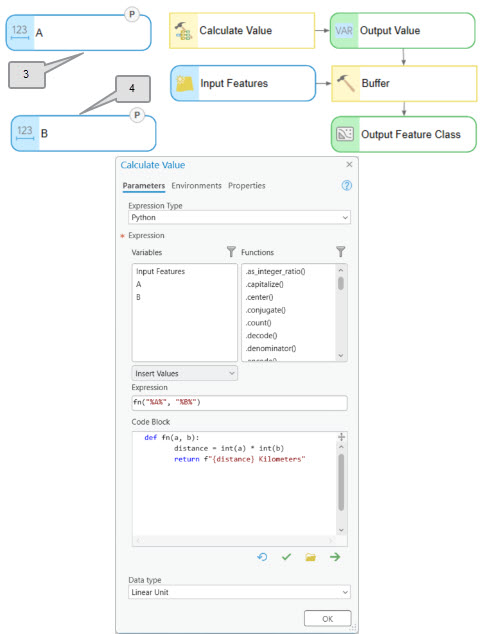Image resolution: width=486 pixels, height=634 pixels.
Task: Click the Variables filter funnel icon
Action: tap(231, 252)
